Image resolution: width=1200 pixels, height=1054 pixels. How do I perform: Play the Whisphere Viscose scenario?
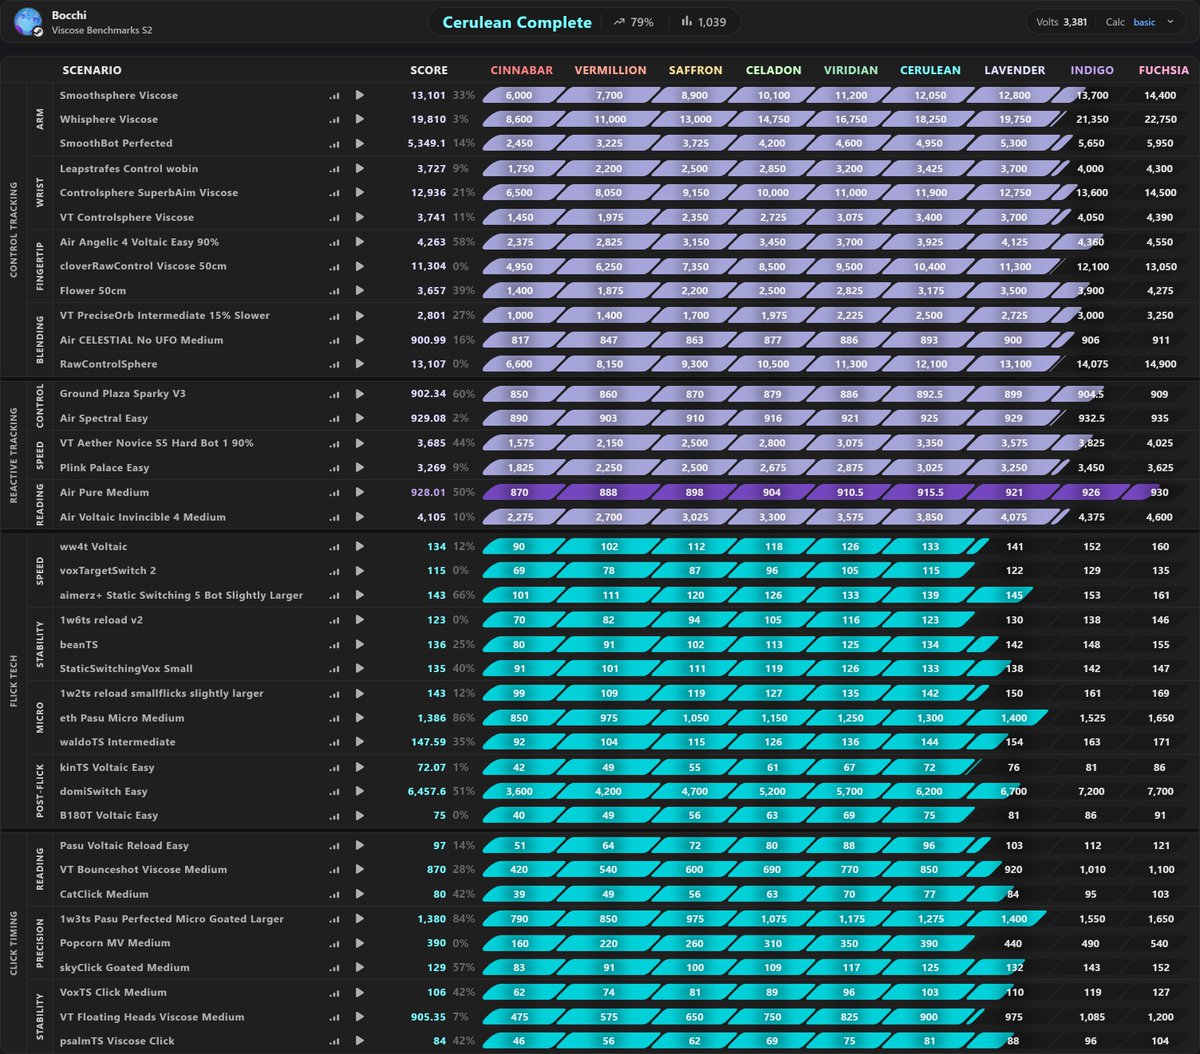tap(359, 120)
